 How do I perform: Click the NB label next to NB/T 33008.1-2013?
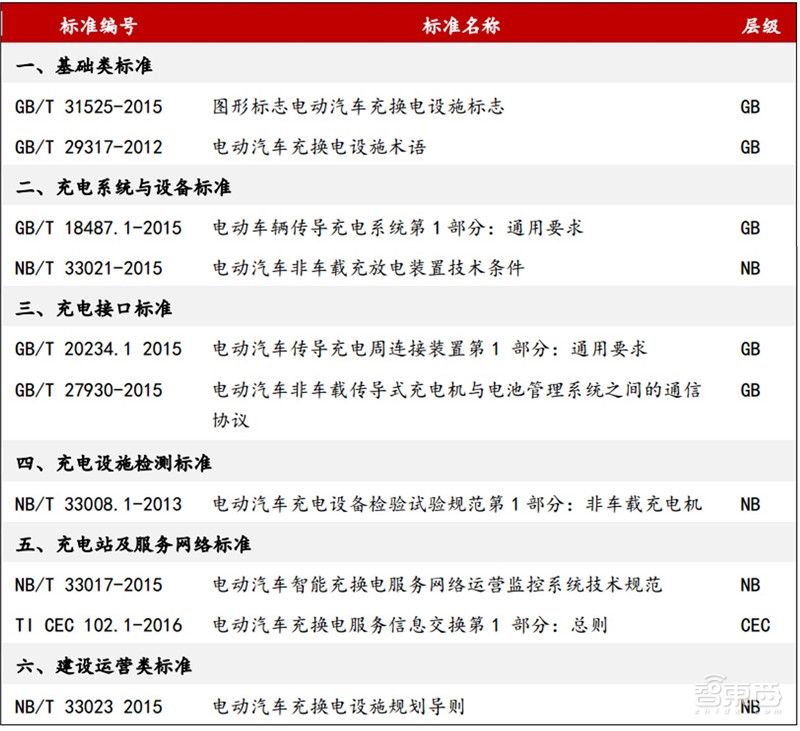click(x=750, y=505)
